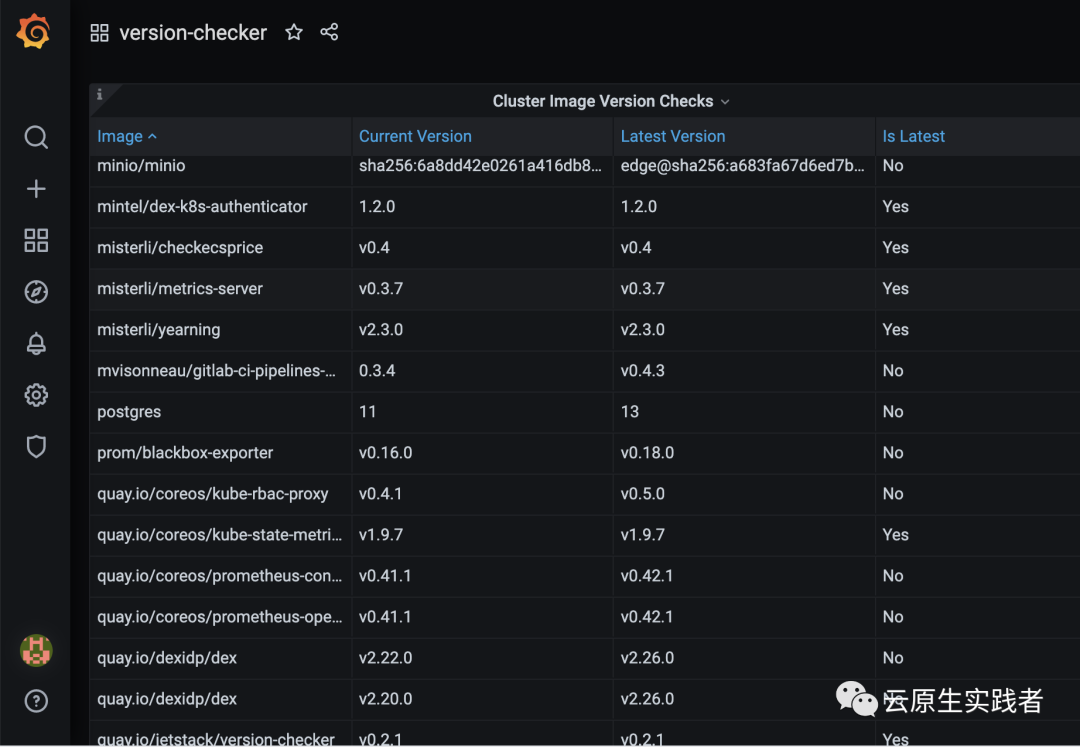
Task: Click the Is Latest value for misterli/yearning
Action: (x=895, y=330)
